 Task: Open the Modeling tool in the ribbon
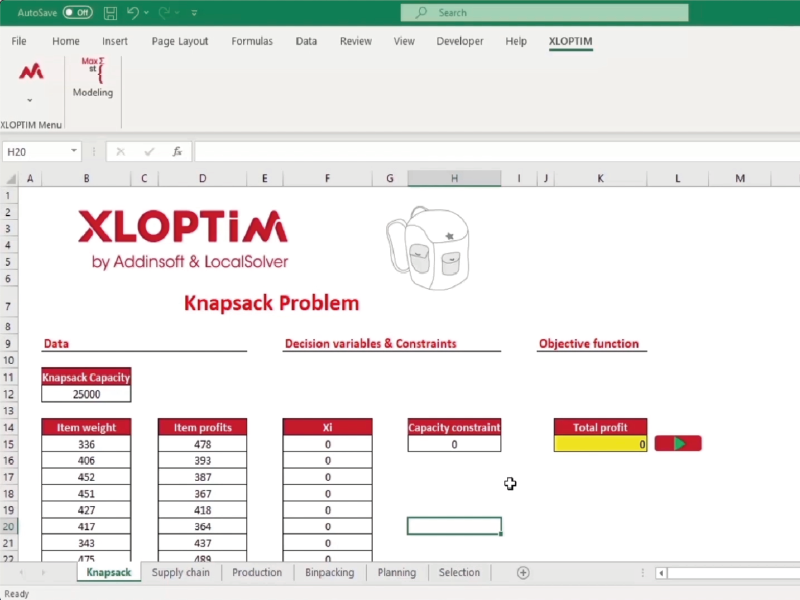click(93, 78)
